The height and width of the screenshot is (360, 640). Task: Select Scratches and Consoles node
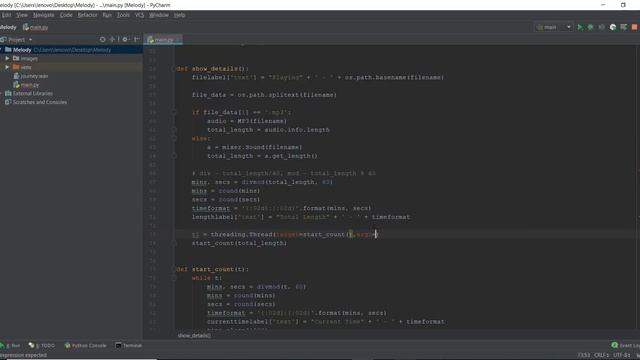36,102
